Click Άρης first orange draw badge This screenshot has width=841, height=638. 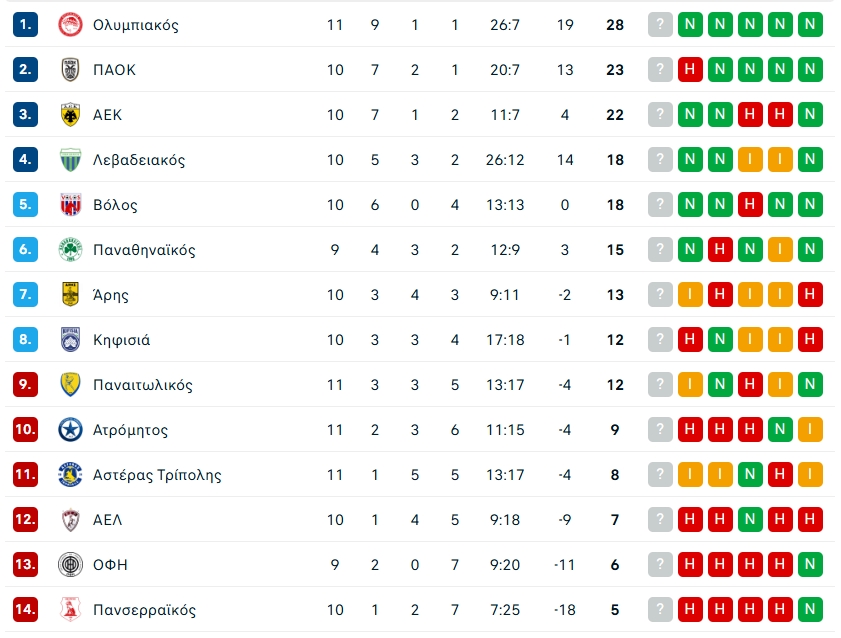[690, 295]
